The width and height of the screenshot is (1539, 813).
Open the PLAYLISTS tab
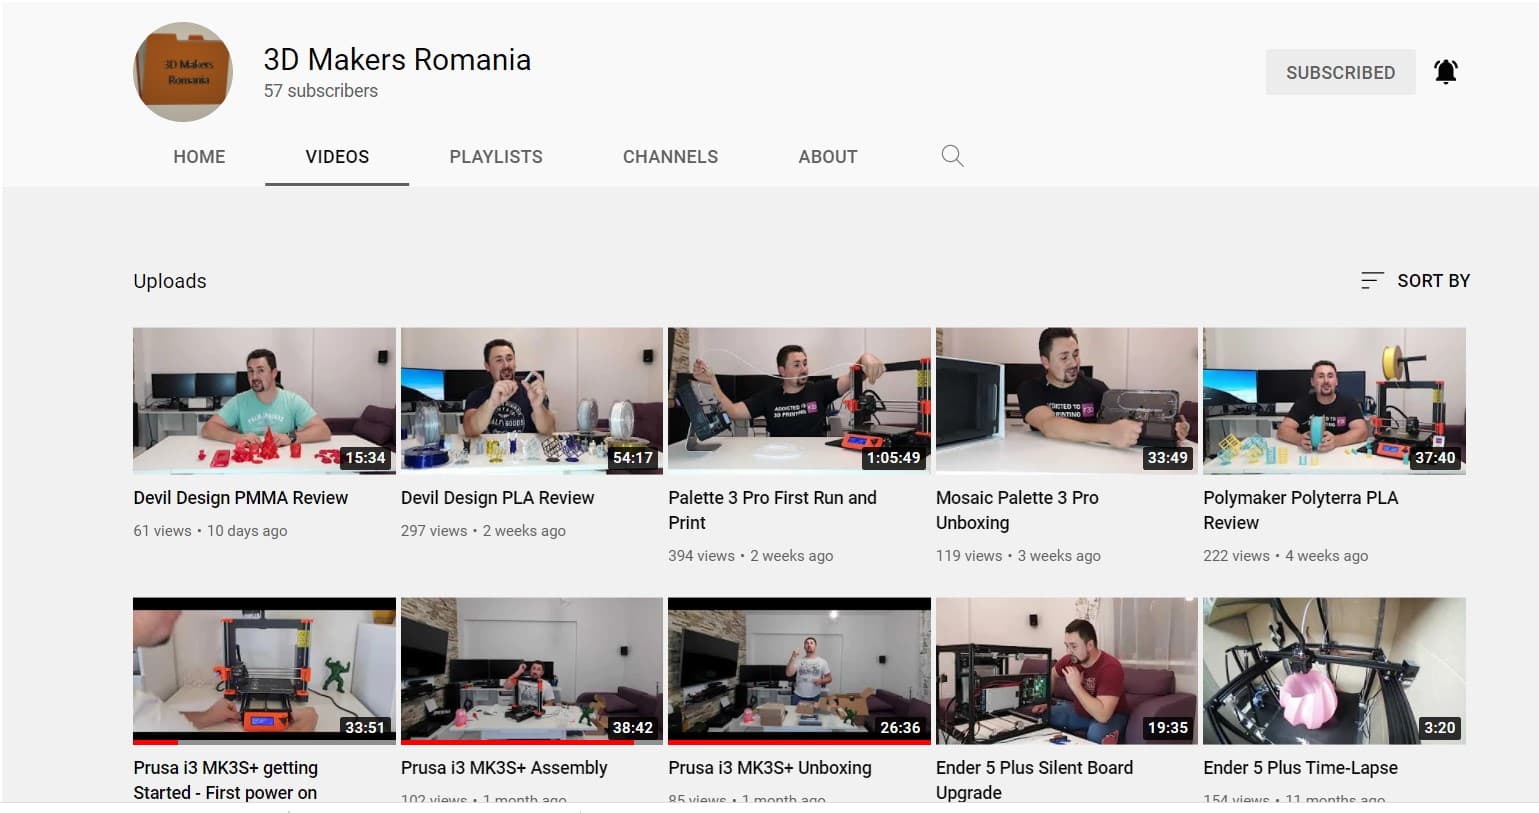(x=496, y=157)
